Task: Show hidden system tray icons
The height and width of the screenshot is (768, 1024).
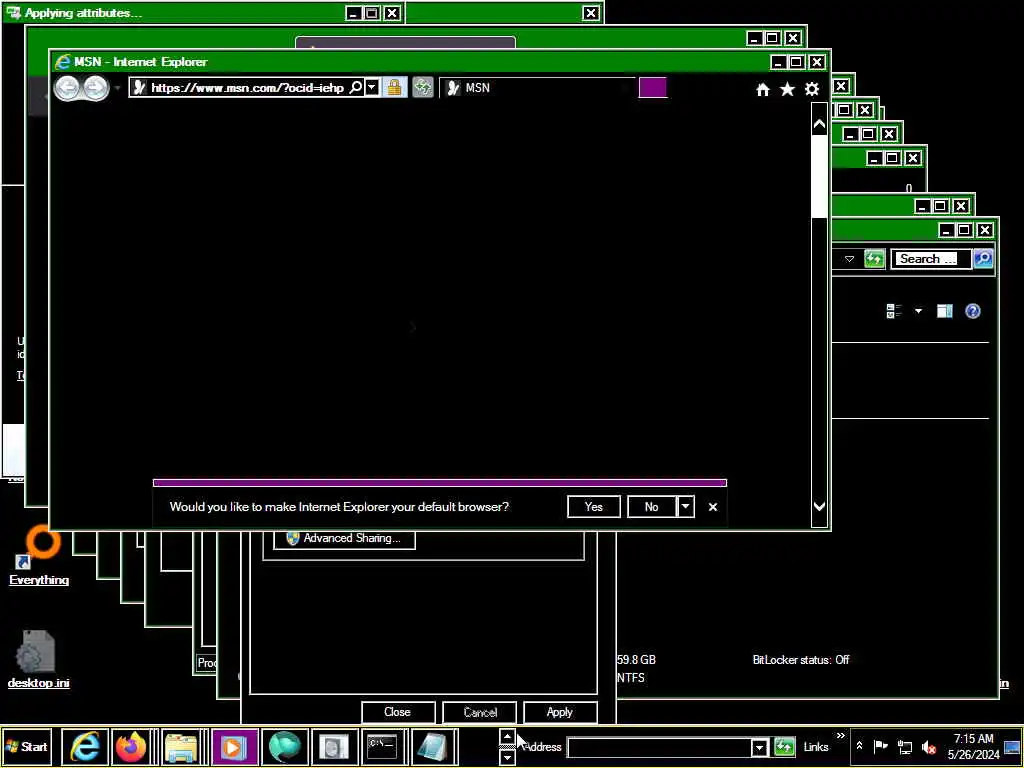Action: [x=859, y=746]
